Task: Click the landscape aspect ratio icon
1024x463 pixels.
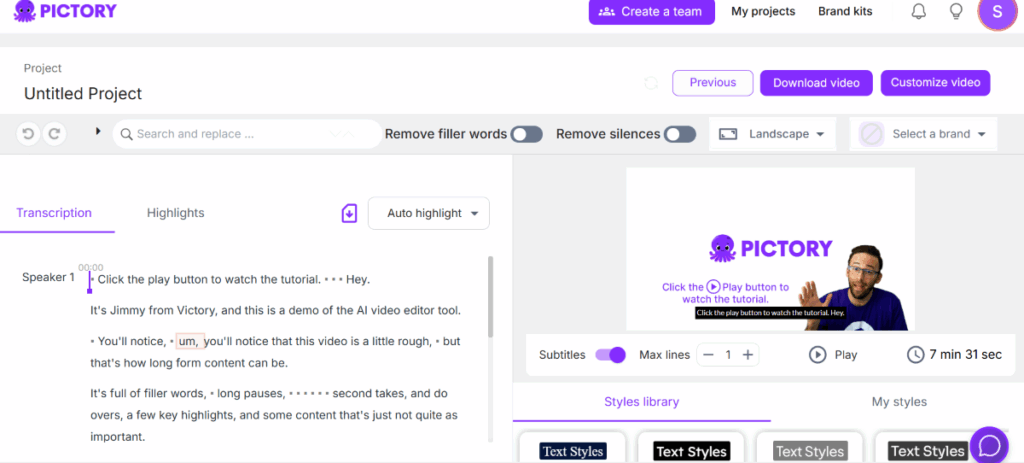Action: [728, 134]
